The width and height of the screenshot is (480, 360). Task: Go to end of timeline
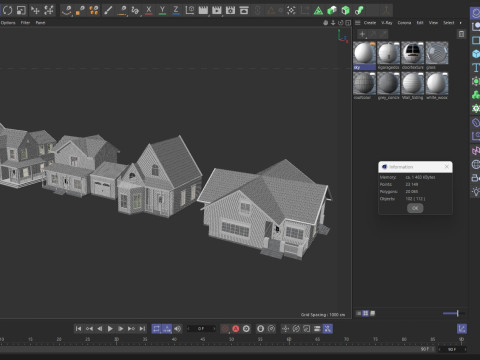coord(142,329)
